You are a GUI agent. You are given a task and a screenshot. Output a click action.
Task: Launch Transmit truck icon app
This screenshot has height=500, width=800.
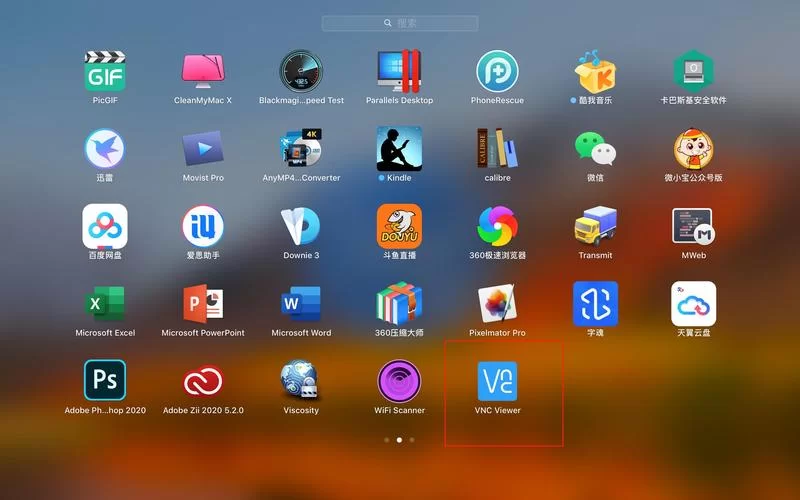tap(595, 227)
